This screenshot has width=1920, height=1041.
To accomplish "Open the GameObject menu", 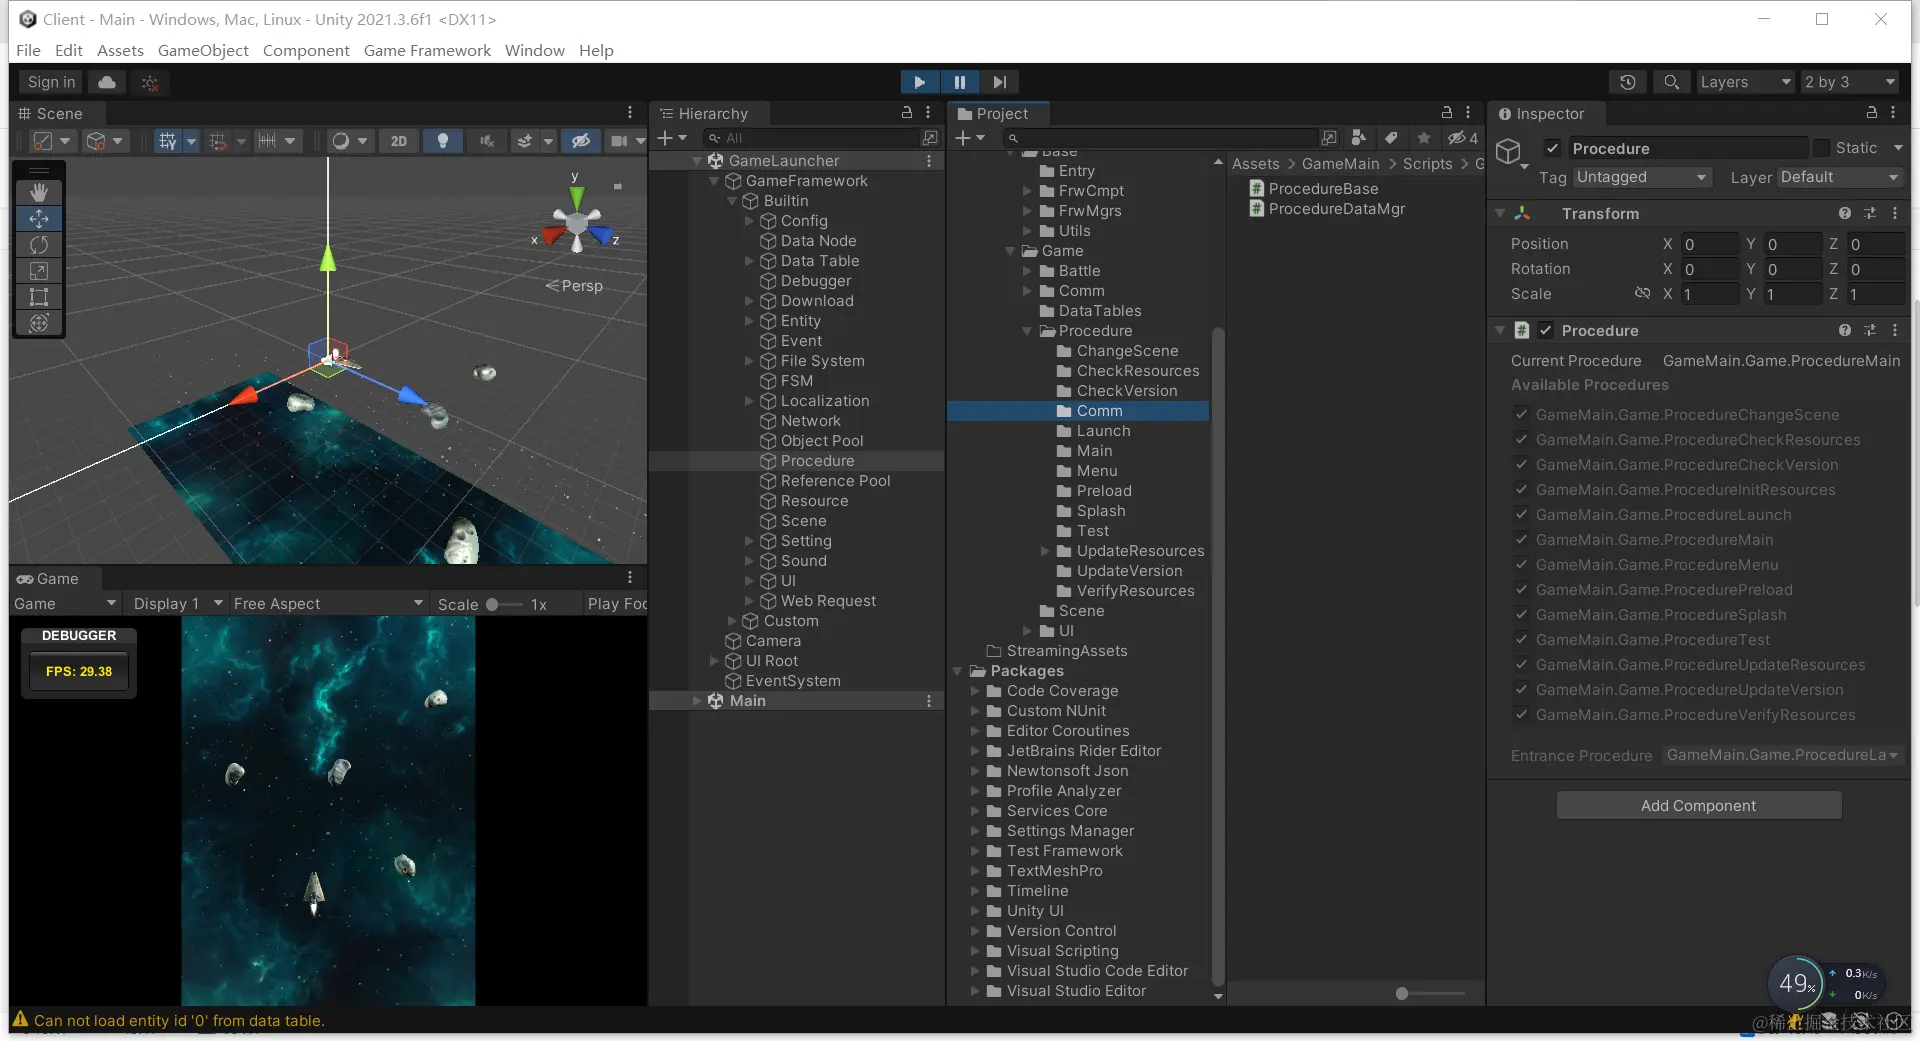I will point(203,50).
